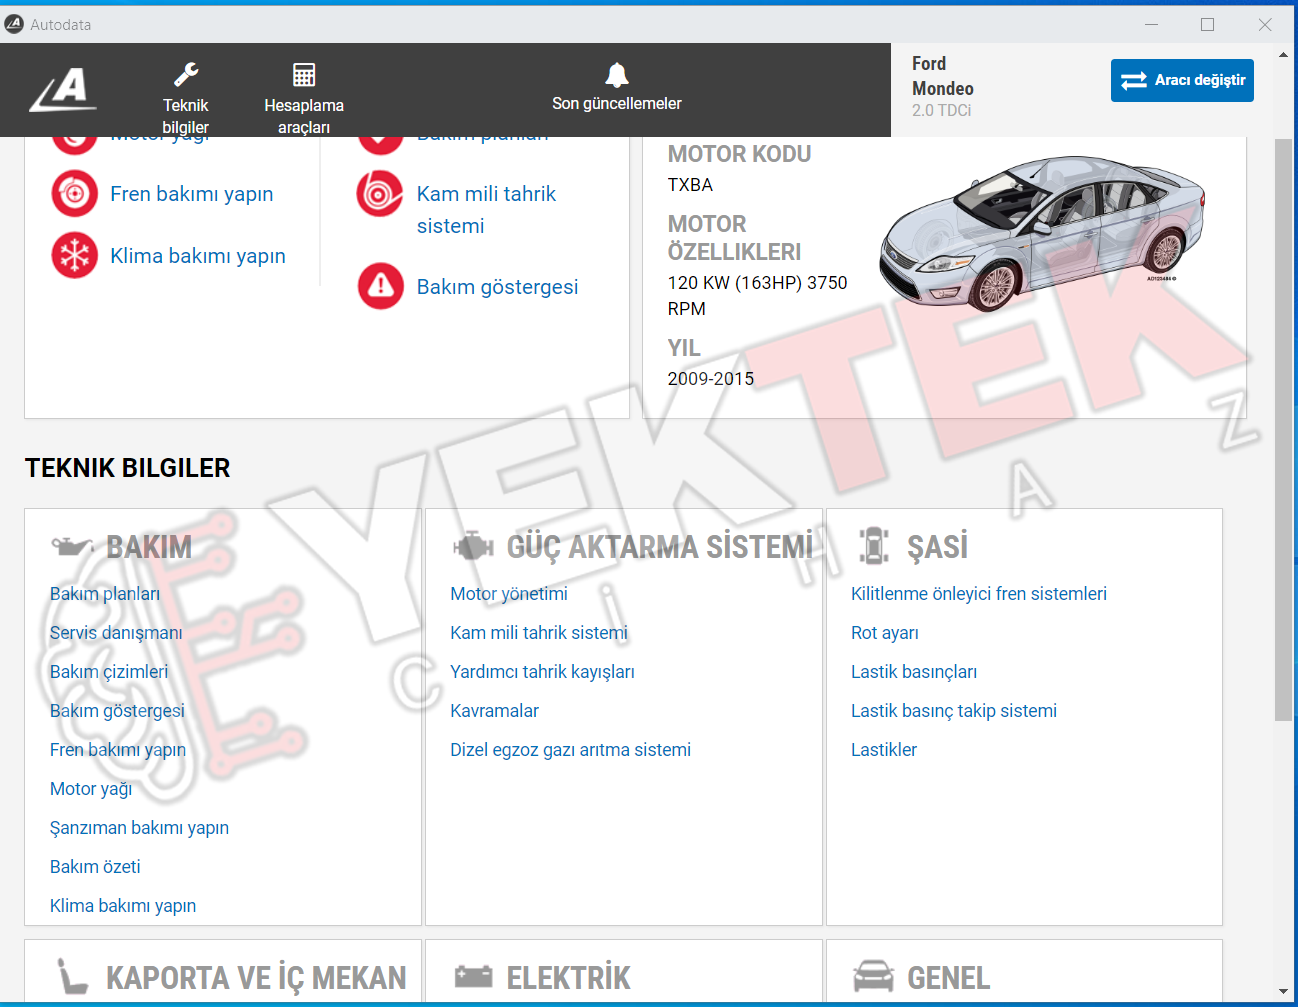Open the large Bakım göstergesi link

(x=497, y=287)
